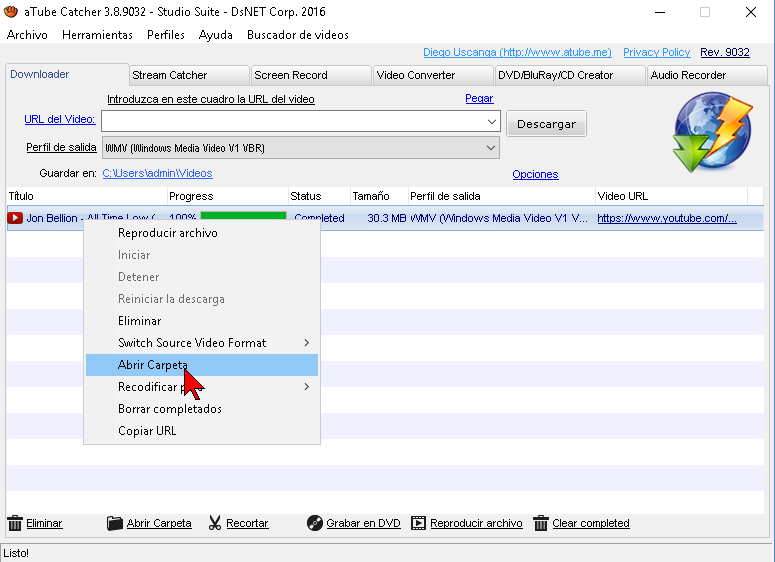
Task: Click the 30.3 MB size cell
Action: point(387,218)
